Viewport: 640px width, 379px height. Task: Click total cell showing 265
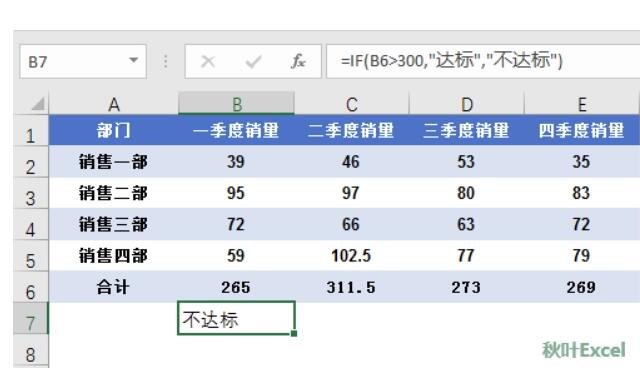(x=236, y=287)
